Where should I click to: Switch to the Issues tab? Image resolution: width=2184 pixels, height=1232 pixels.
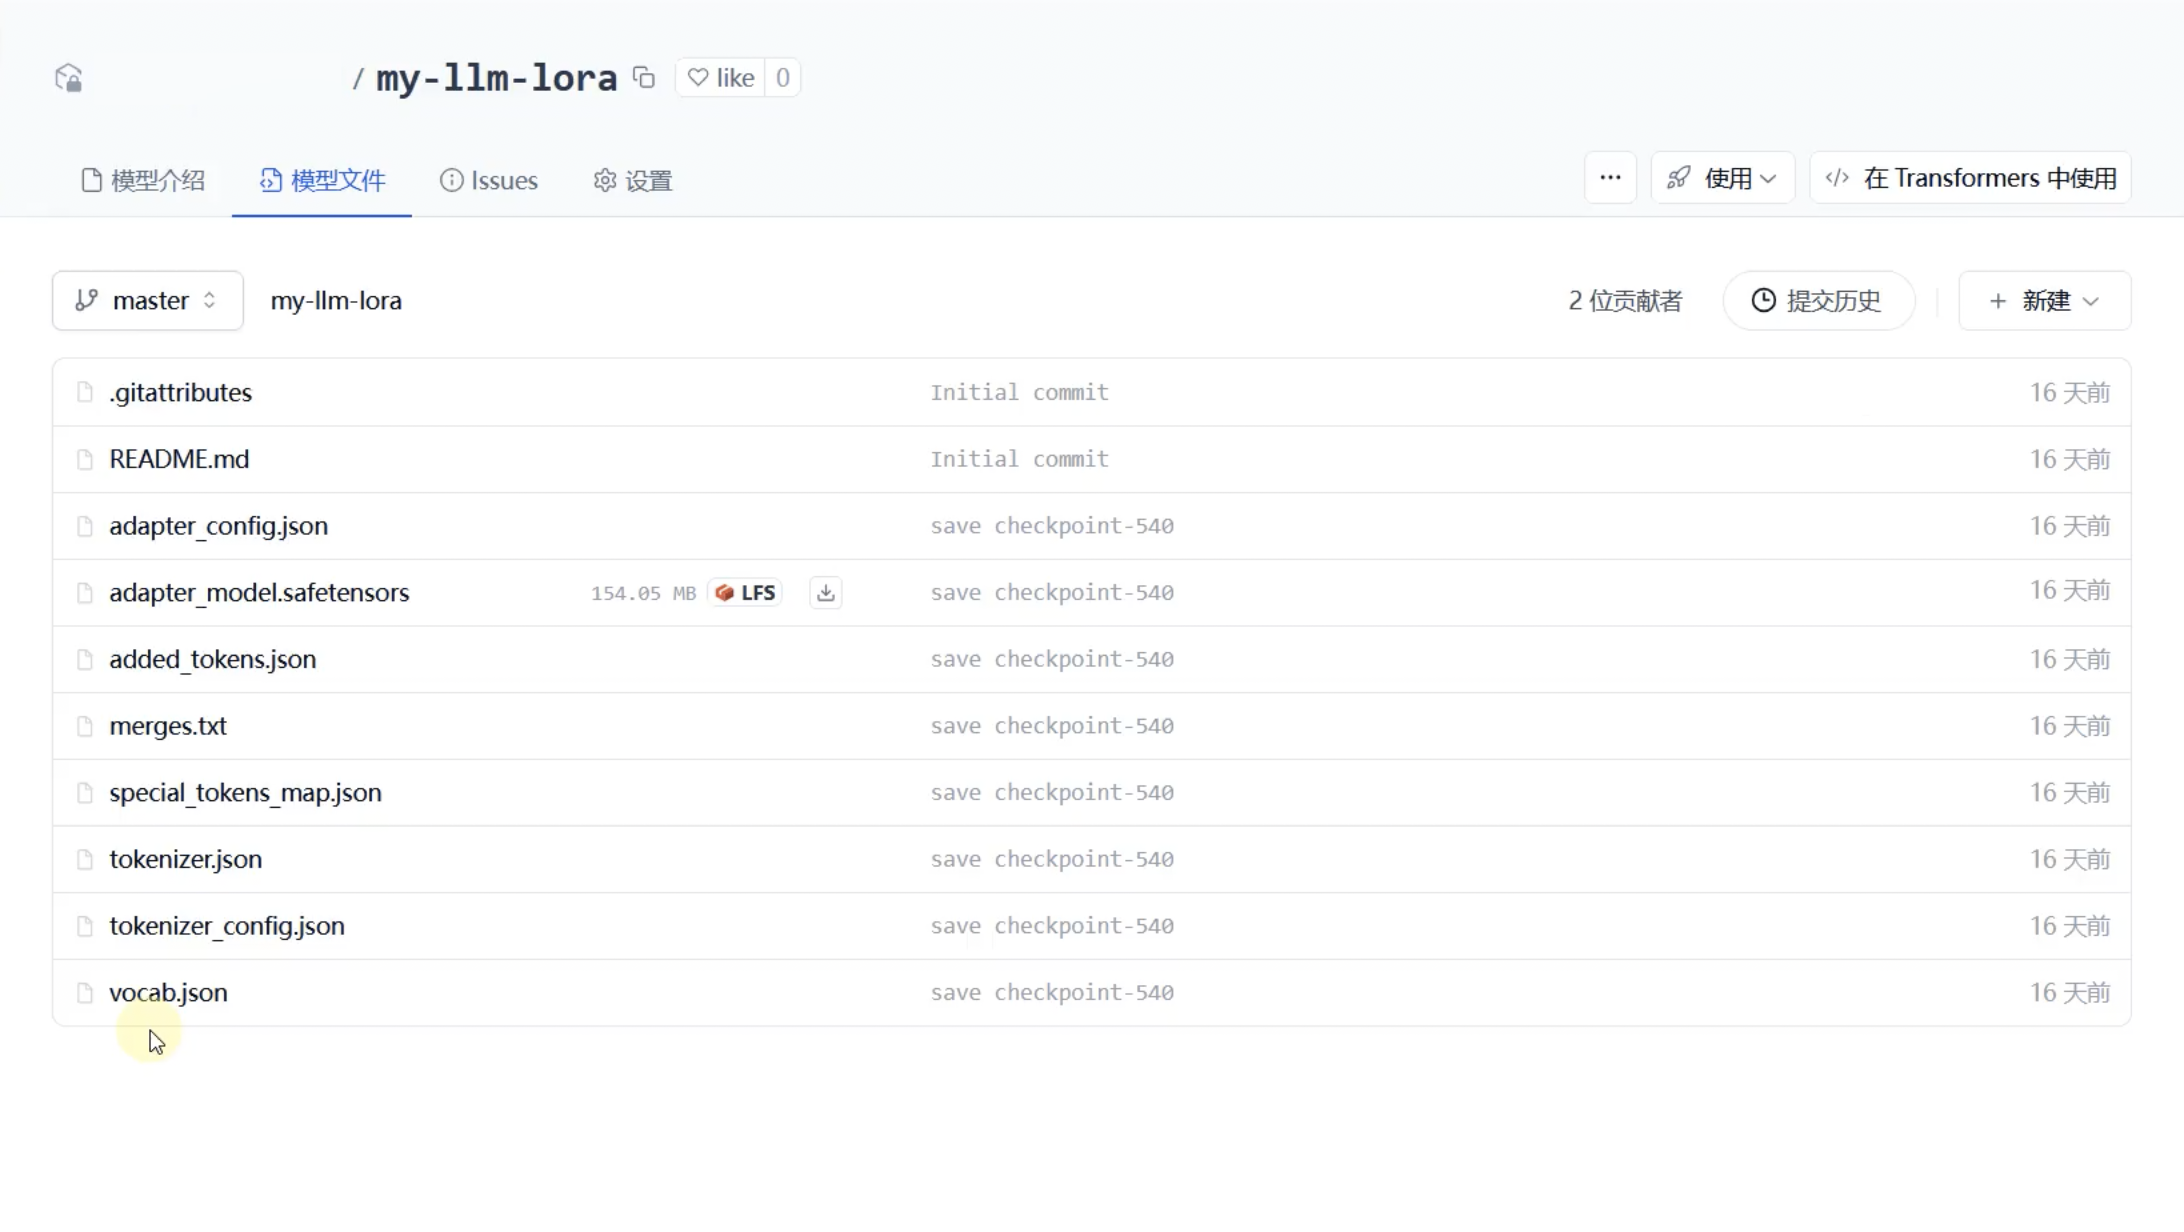489,181
